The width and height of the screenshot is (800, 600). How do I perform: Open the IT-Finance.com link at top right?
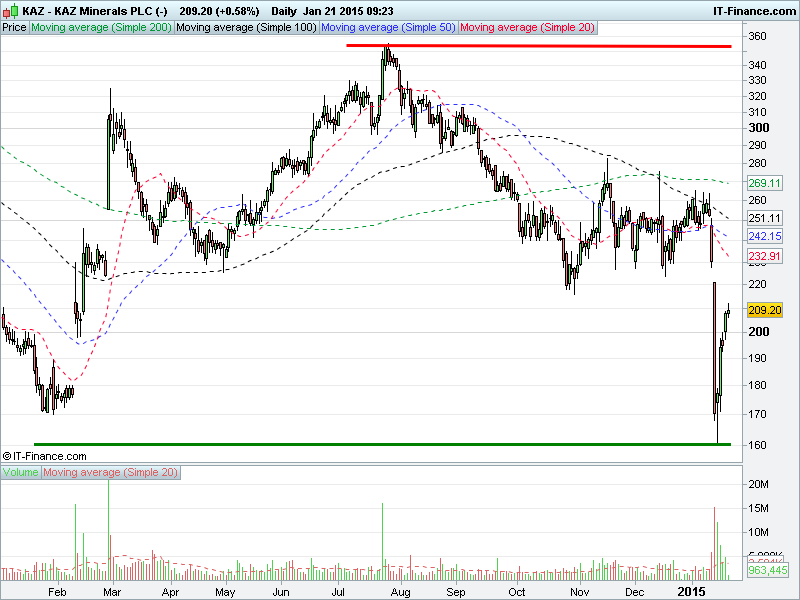pos(753,10)
